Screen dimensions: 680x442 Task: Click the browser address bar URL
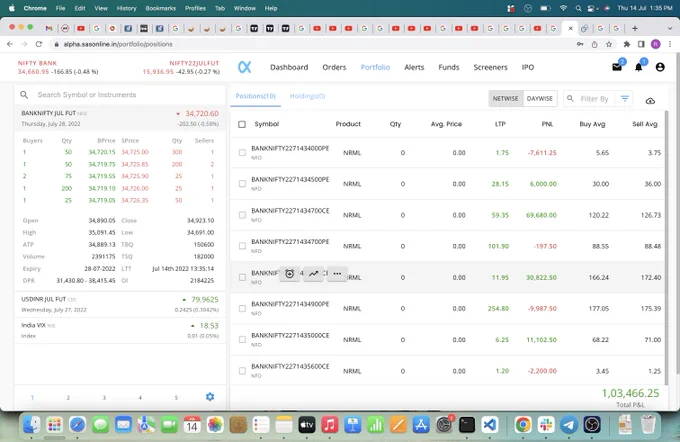[118, 44]
